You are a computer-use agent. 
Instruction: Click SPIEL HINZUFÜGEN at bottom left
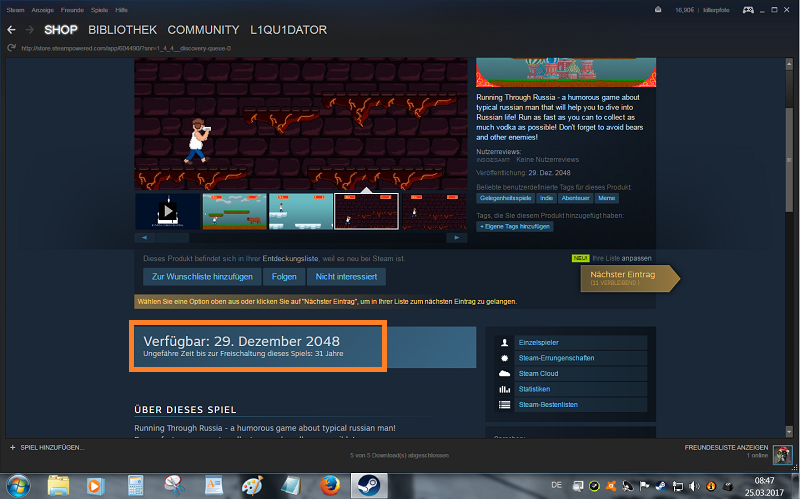click(47, 447)
